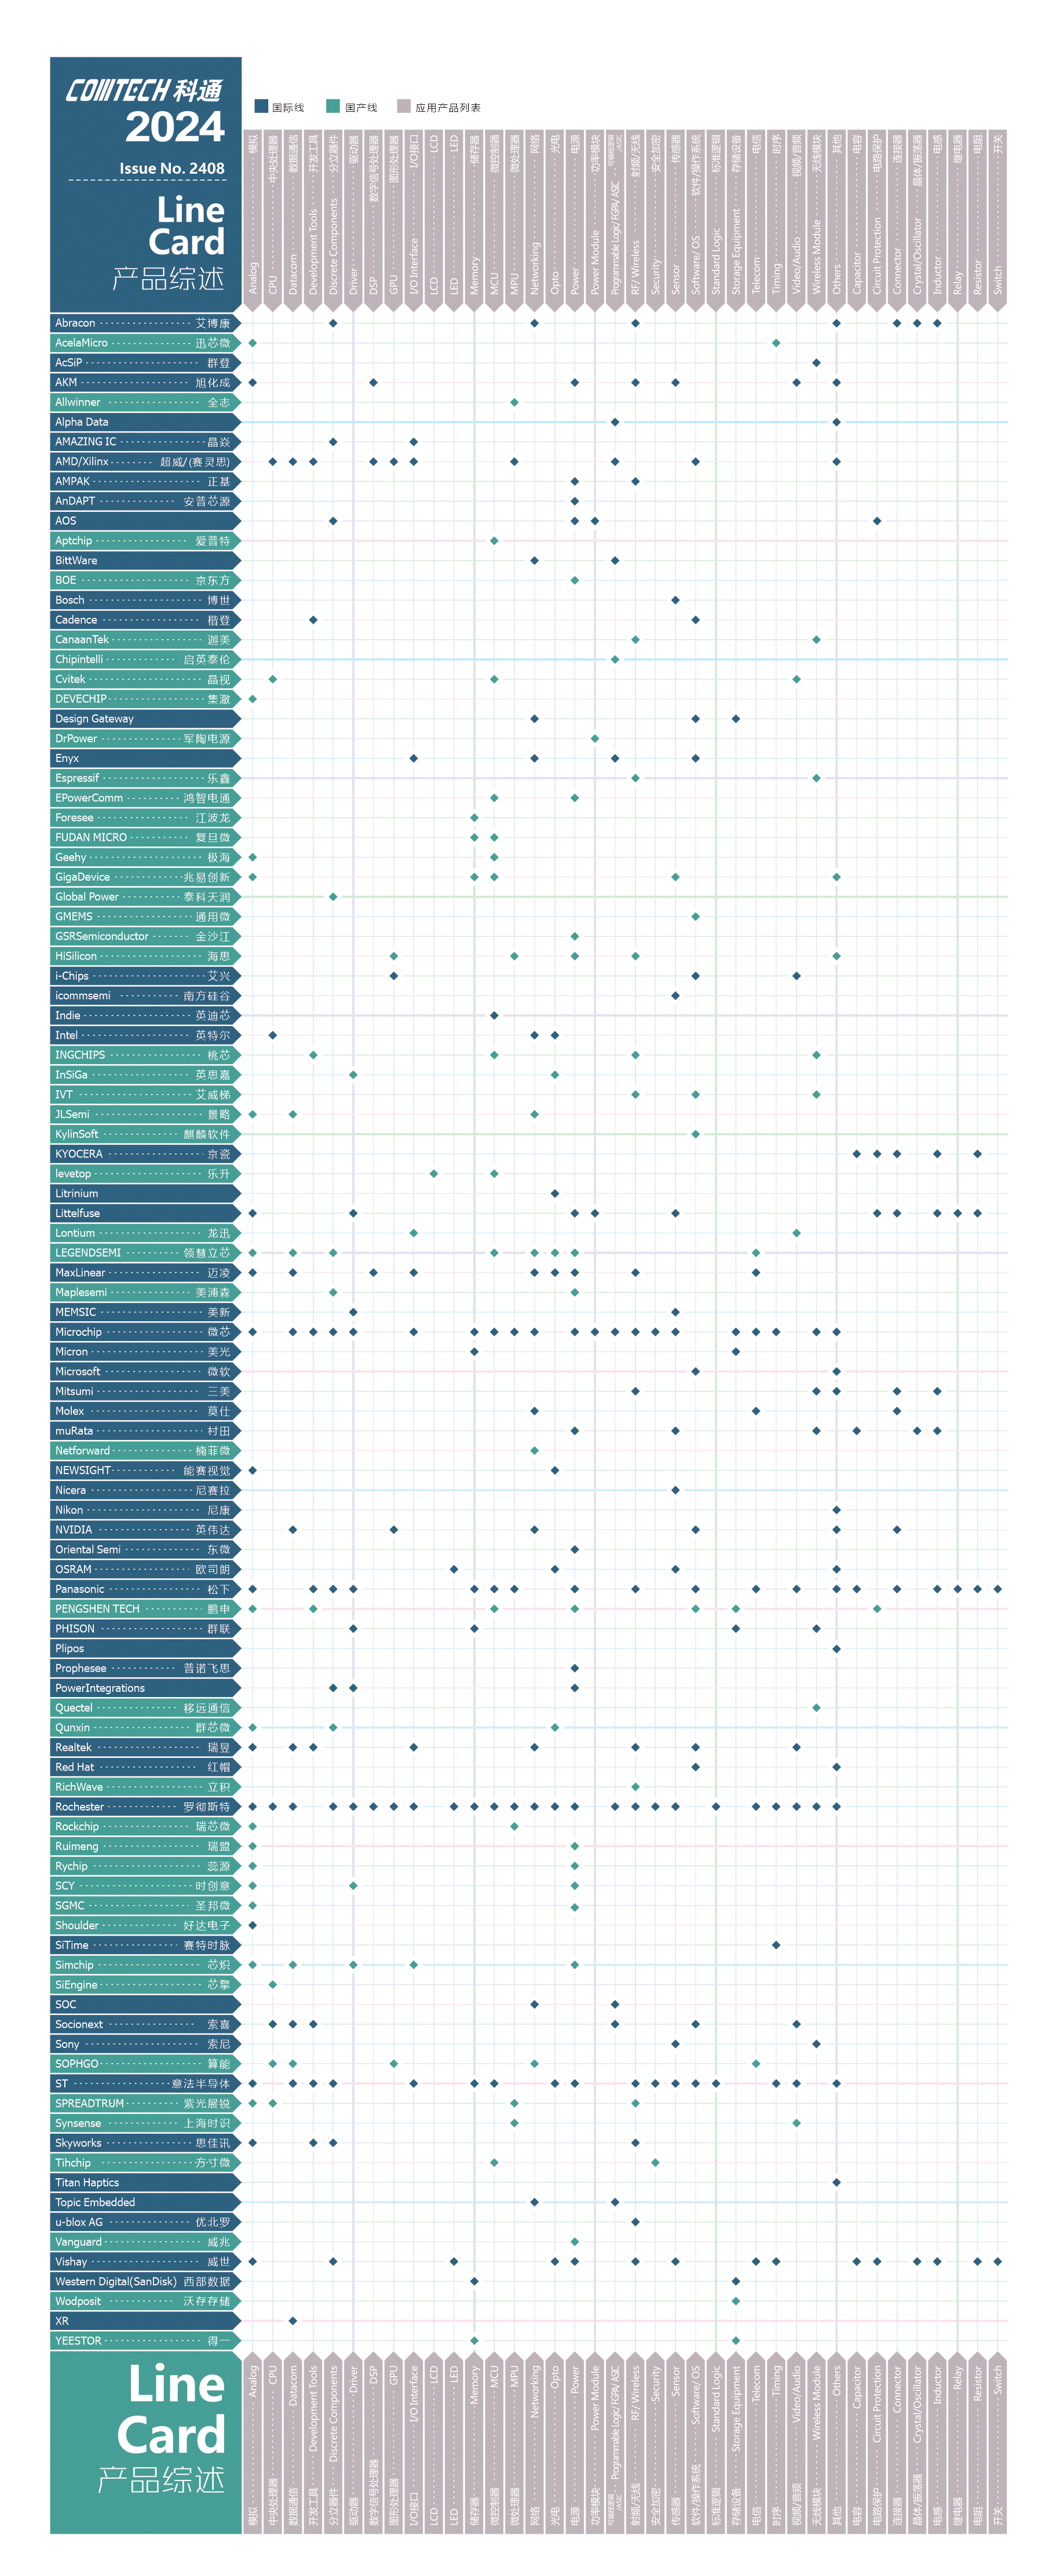Click the COMTECH 科通 logo

coord(145,91)
